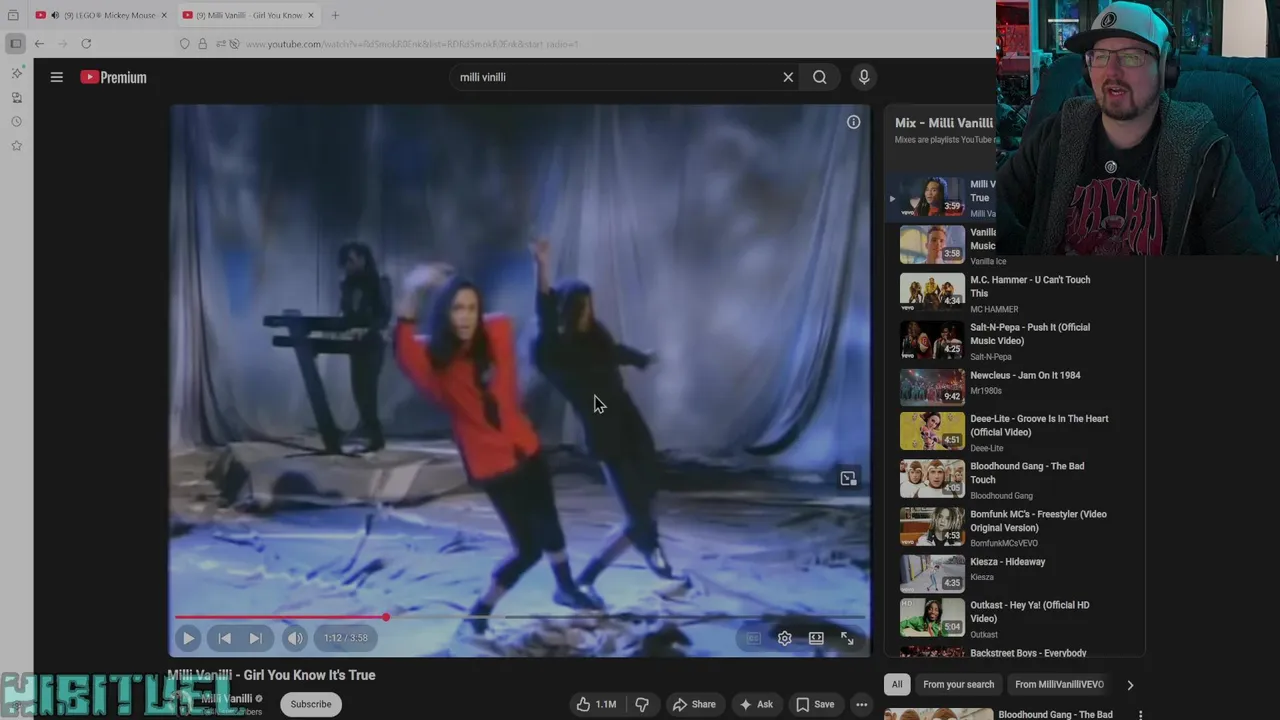
Task: Open browser AI sparkle sidebar icon
Action: pyautogui.click(x=16, y=73)
